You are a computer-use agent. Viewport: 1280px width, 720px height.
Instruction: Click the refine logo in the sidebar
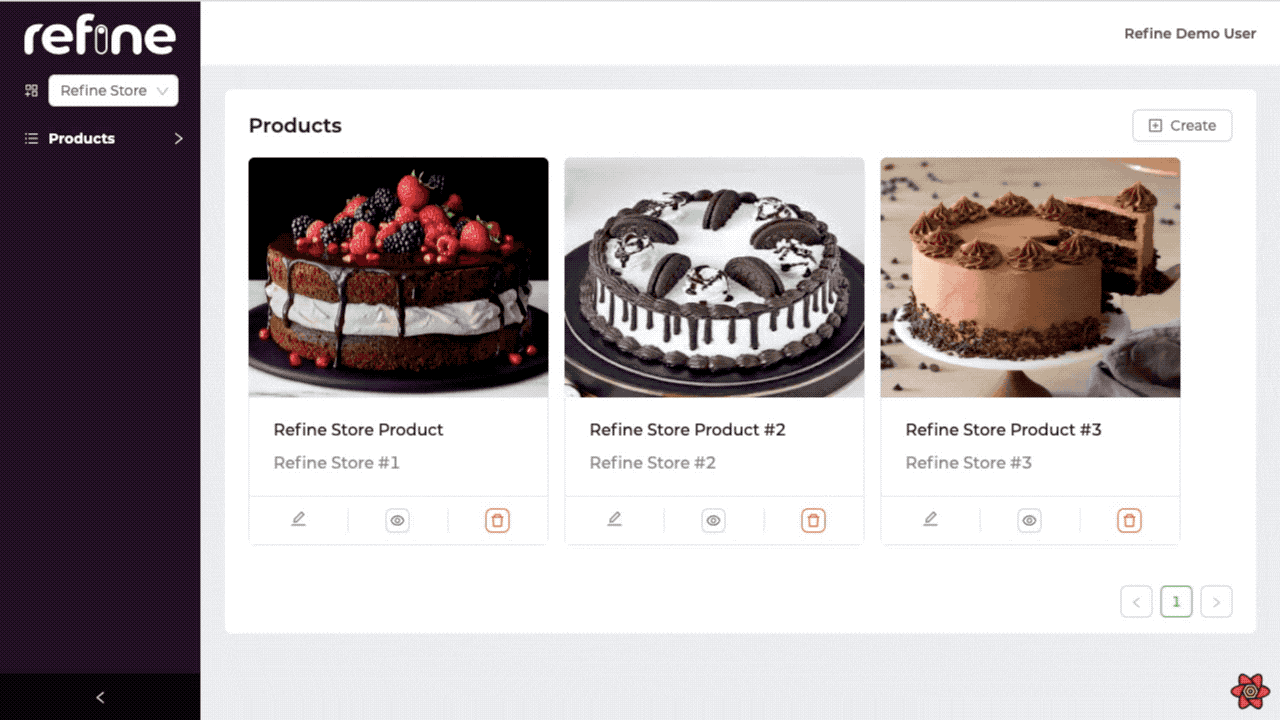[100, 38]
